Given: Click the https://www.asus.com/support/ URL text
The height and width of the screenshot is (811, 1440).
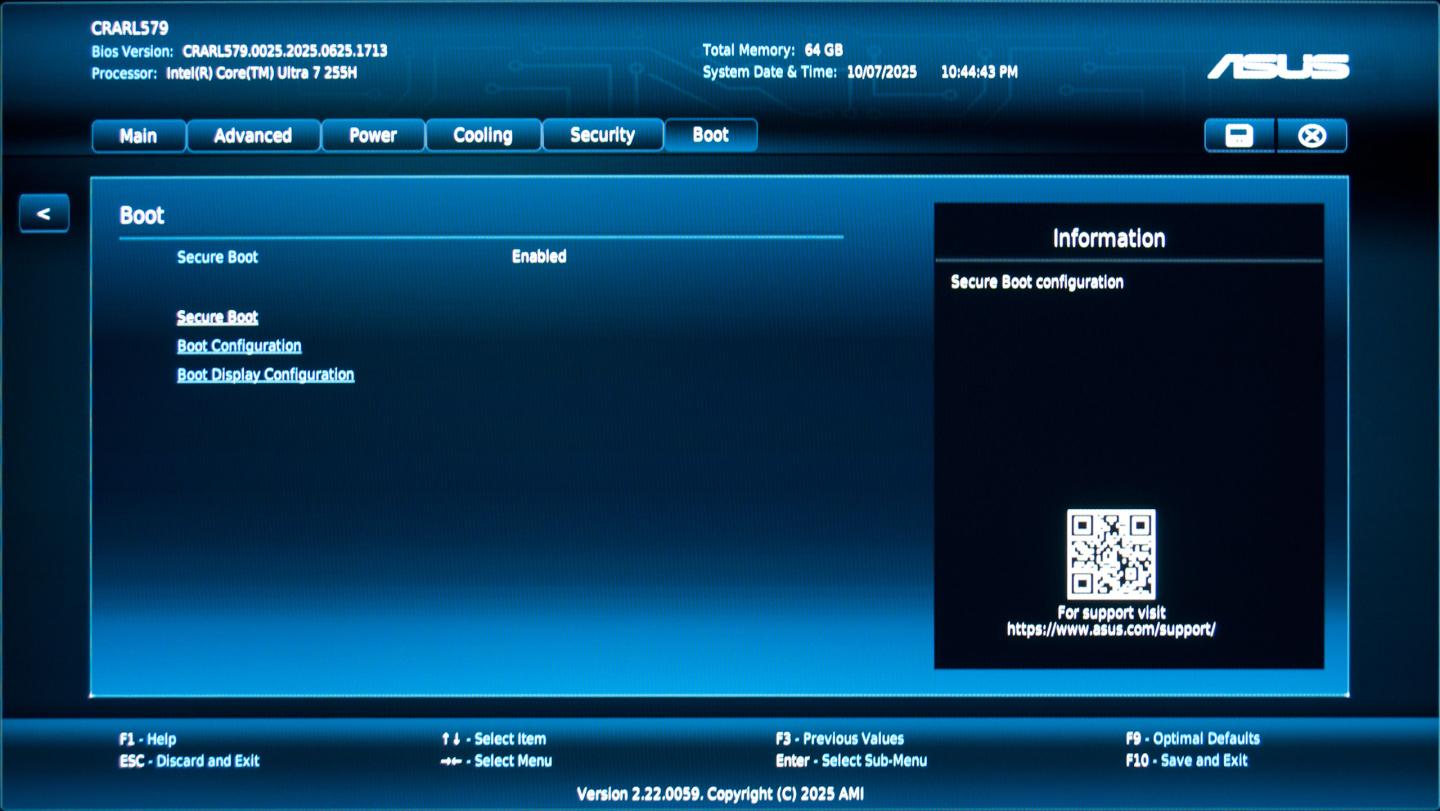Looking at the screenshot, I should [x=1111, y=629].
